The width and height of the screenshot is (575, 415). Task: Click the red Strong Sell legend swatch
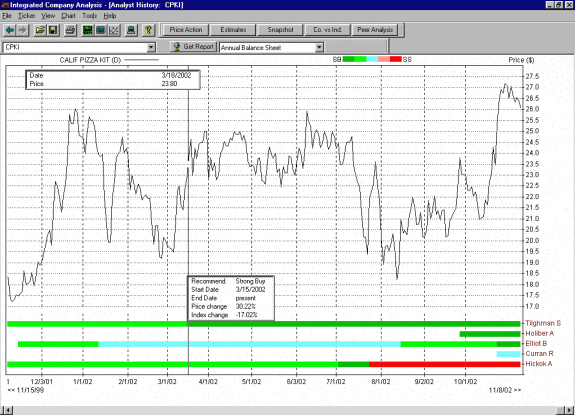396,59
